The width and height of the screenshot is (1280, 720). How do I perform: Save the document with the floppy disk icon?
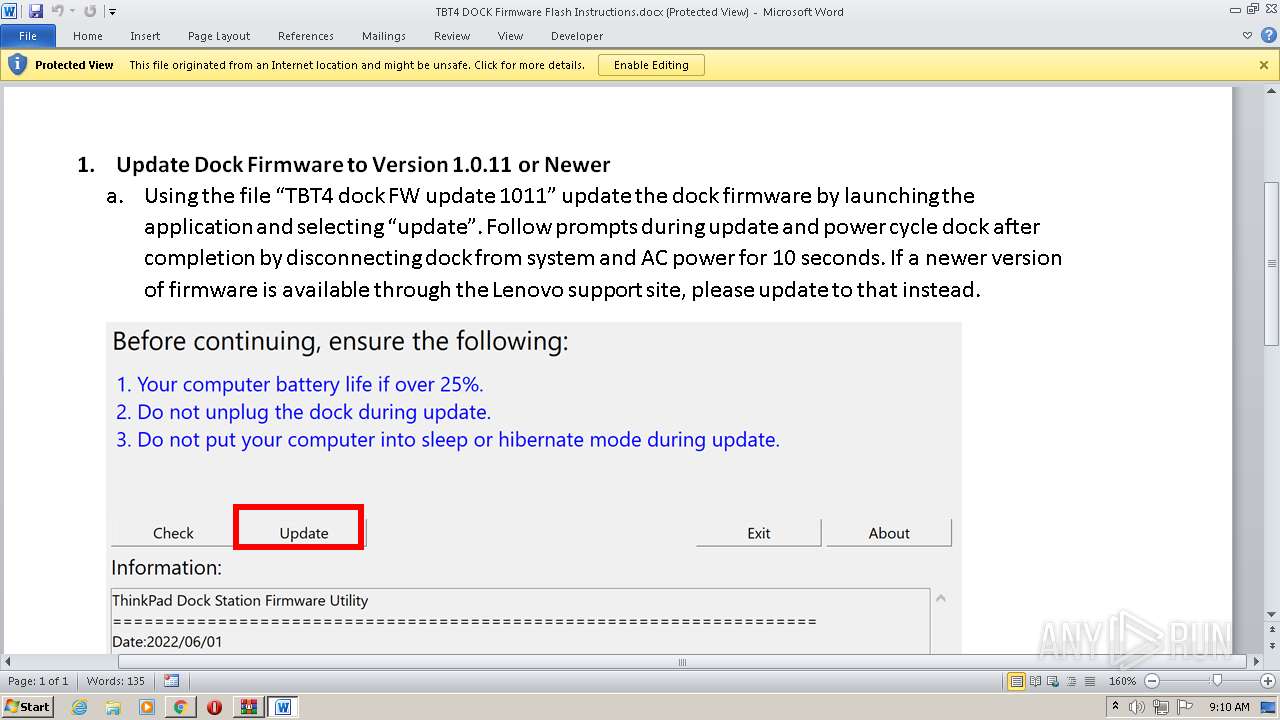click(35, 11)
